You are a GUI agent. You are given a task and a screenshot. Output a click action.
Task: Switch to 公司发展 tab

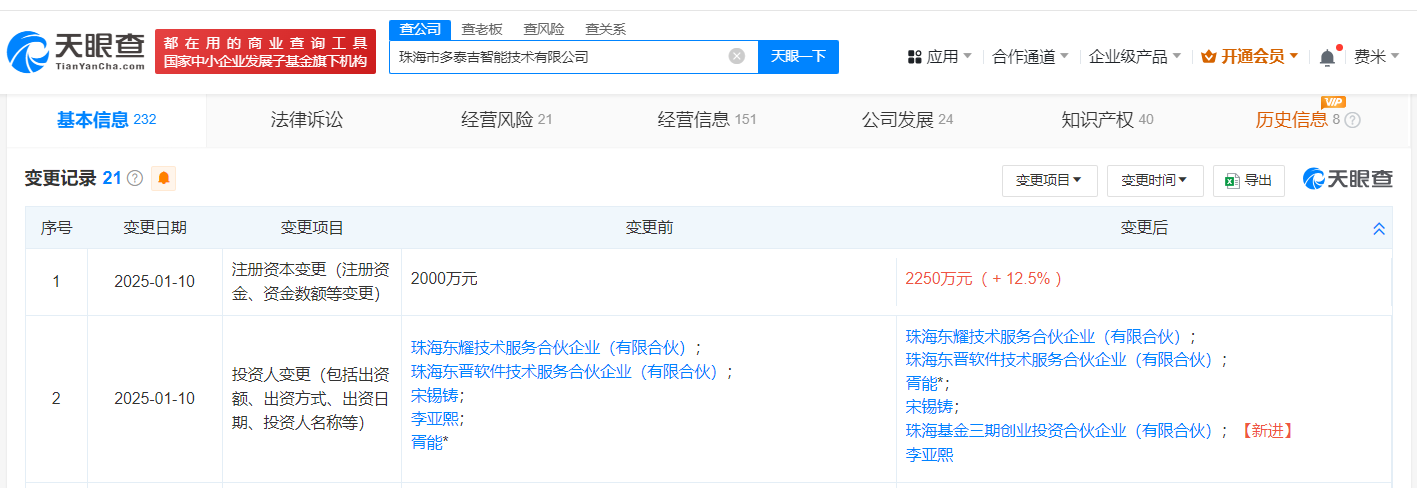point(907,120)
